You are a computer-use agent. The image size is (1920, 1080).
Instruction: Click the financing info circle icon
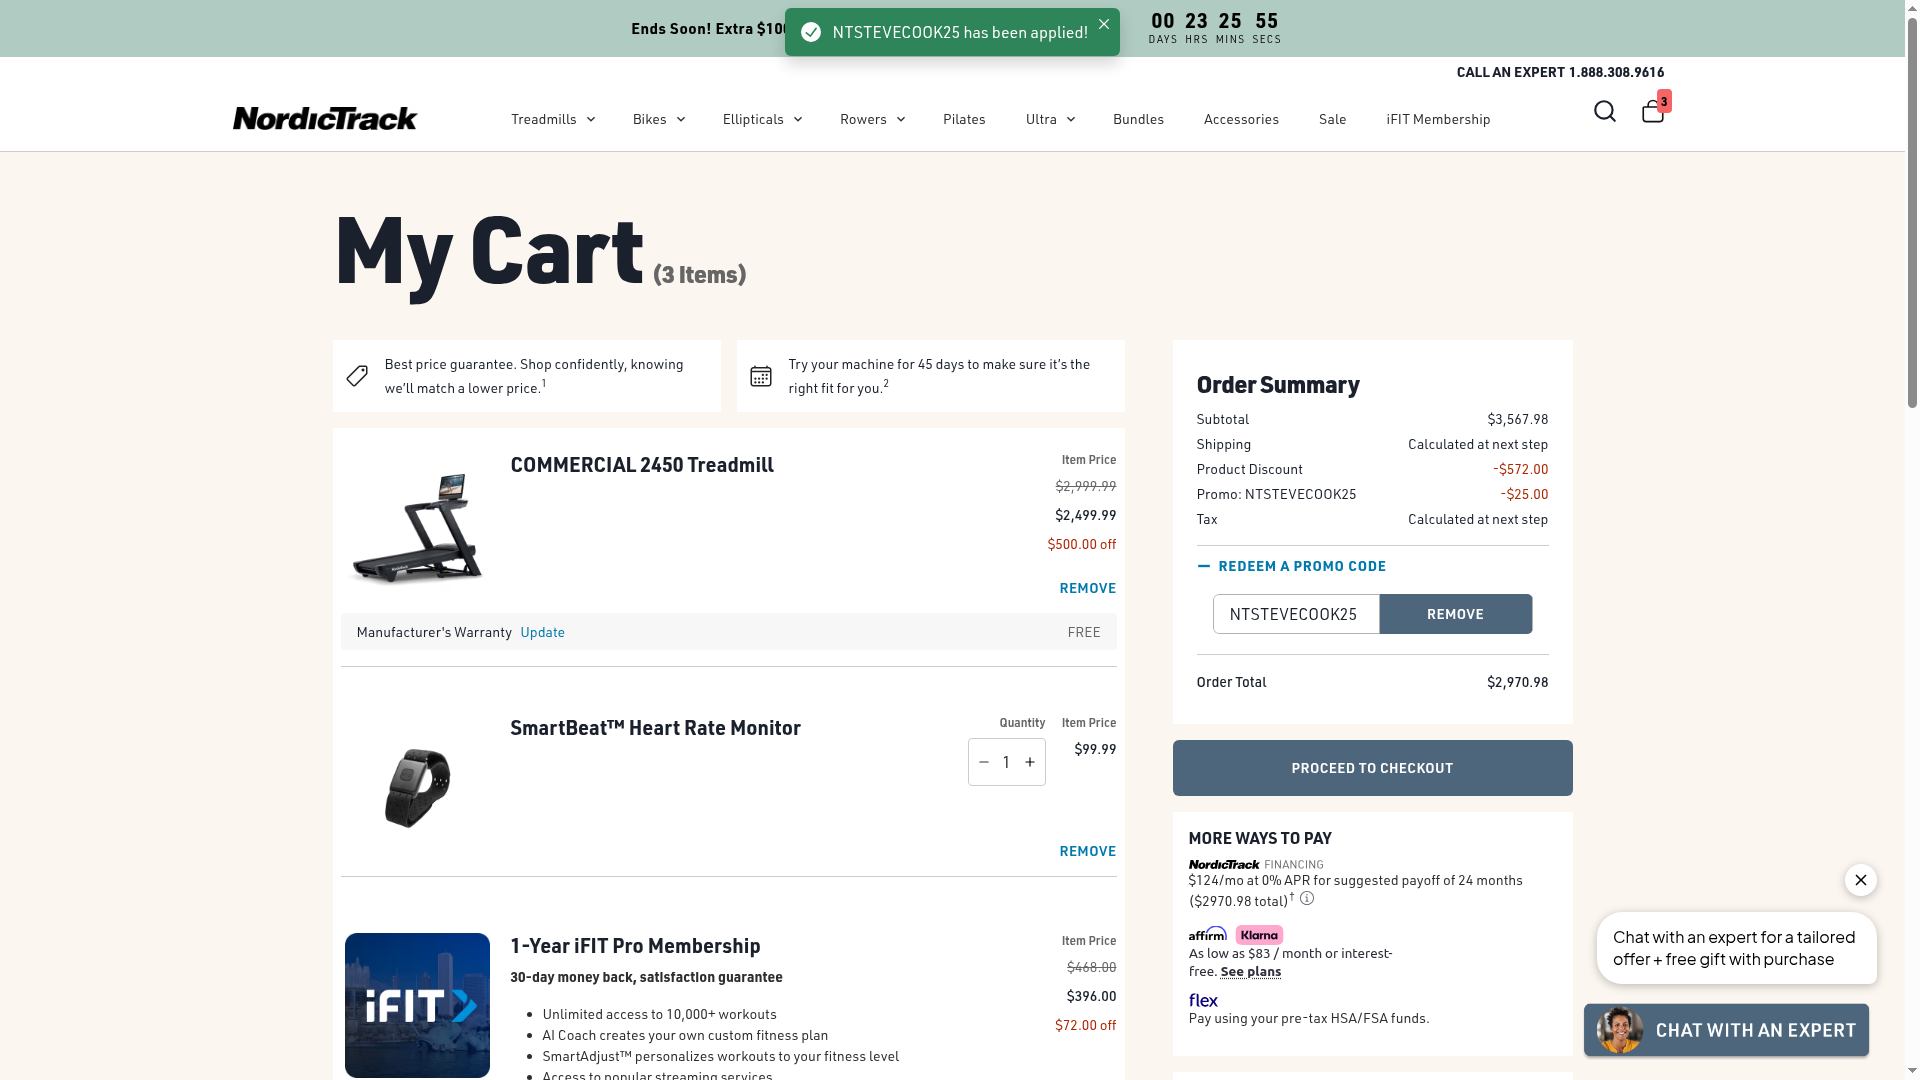click(x=1307, y=898)
